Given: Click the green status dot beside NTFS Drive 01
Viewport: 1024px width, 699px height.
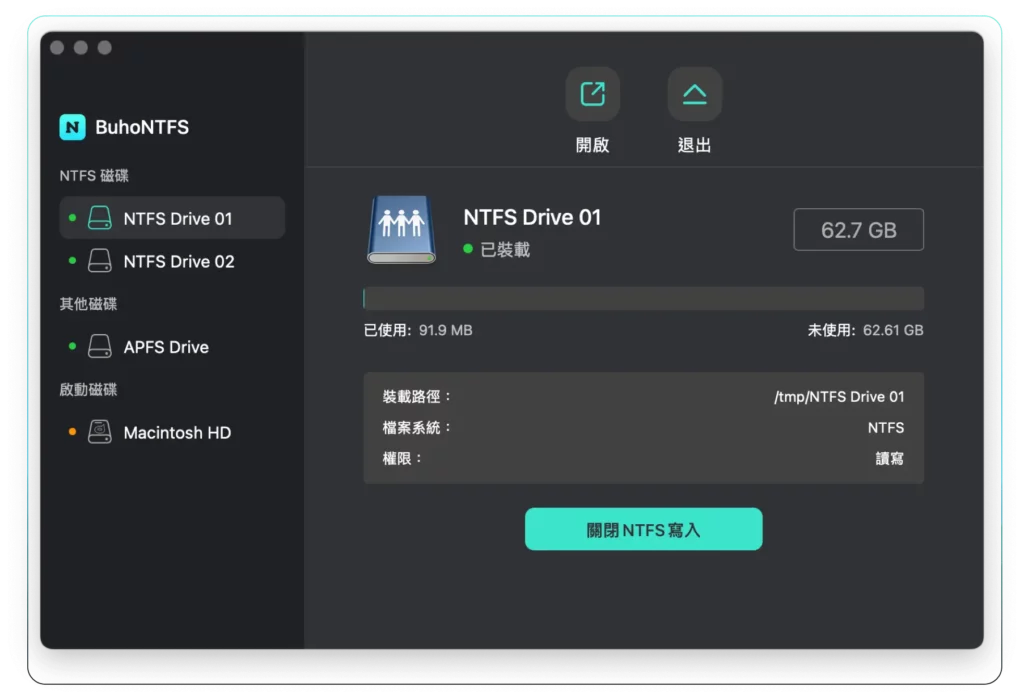Looking at the screenshot, I should tap(70, 218).
